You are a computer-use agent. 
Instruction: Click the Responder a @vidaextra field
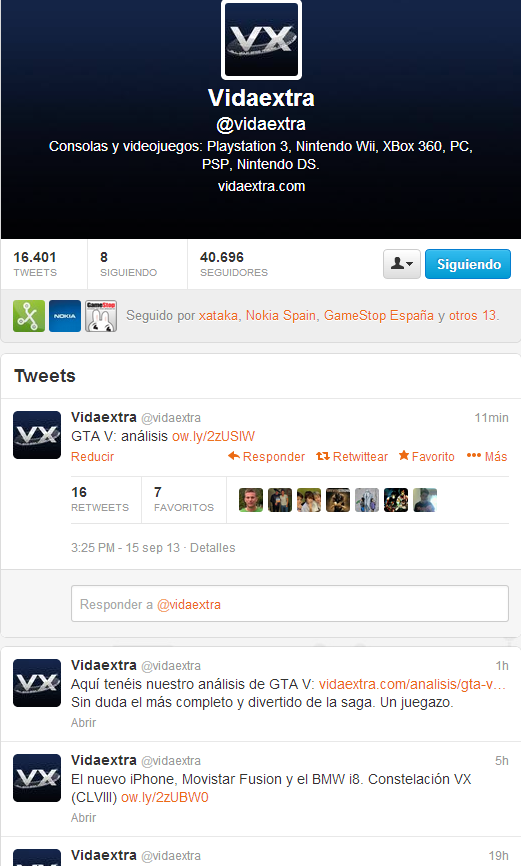290,604
